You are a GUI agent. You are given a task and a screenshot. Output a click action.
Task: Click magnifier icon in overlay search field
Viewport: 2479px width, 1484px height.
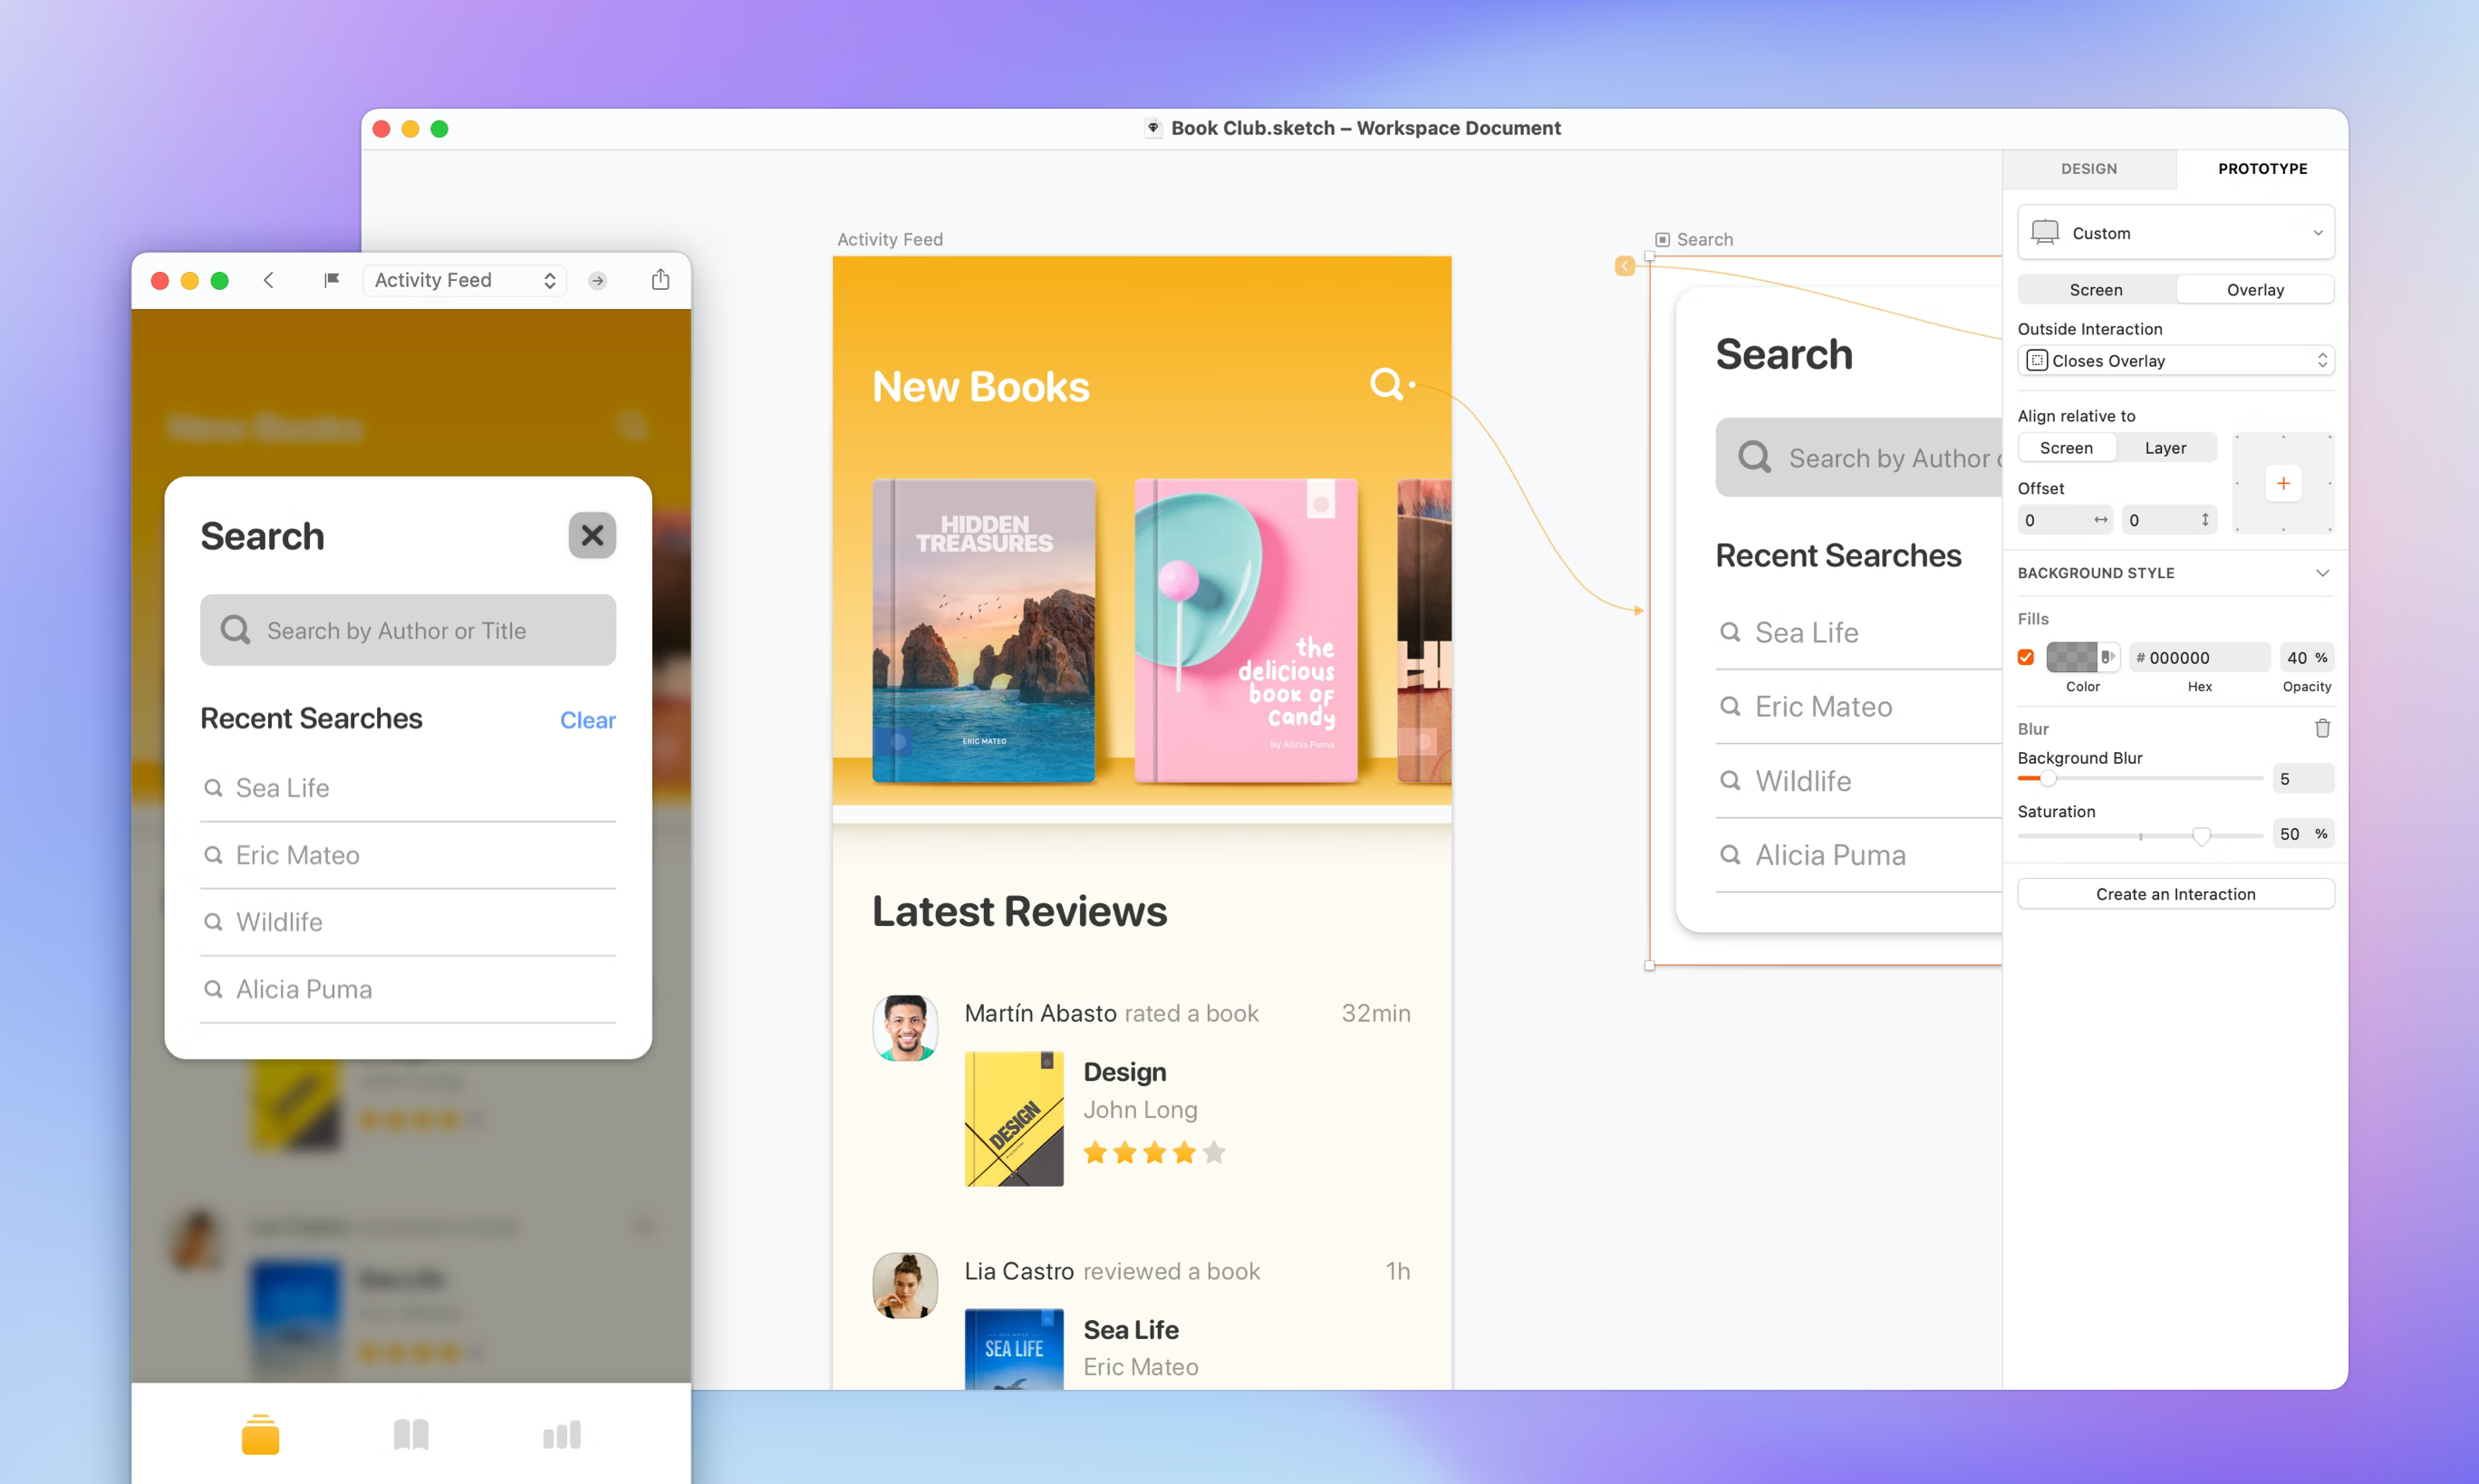pos(235,629)
